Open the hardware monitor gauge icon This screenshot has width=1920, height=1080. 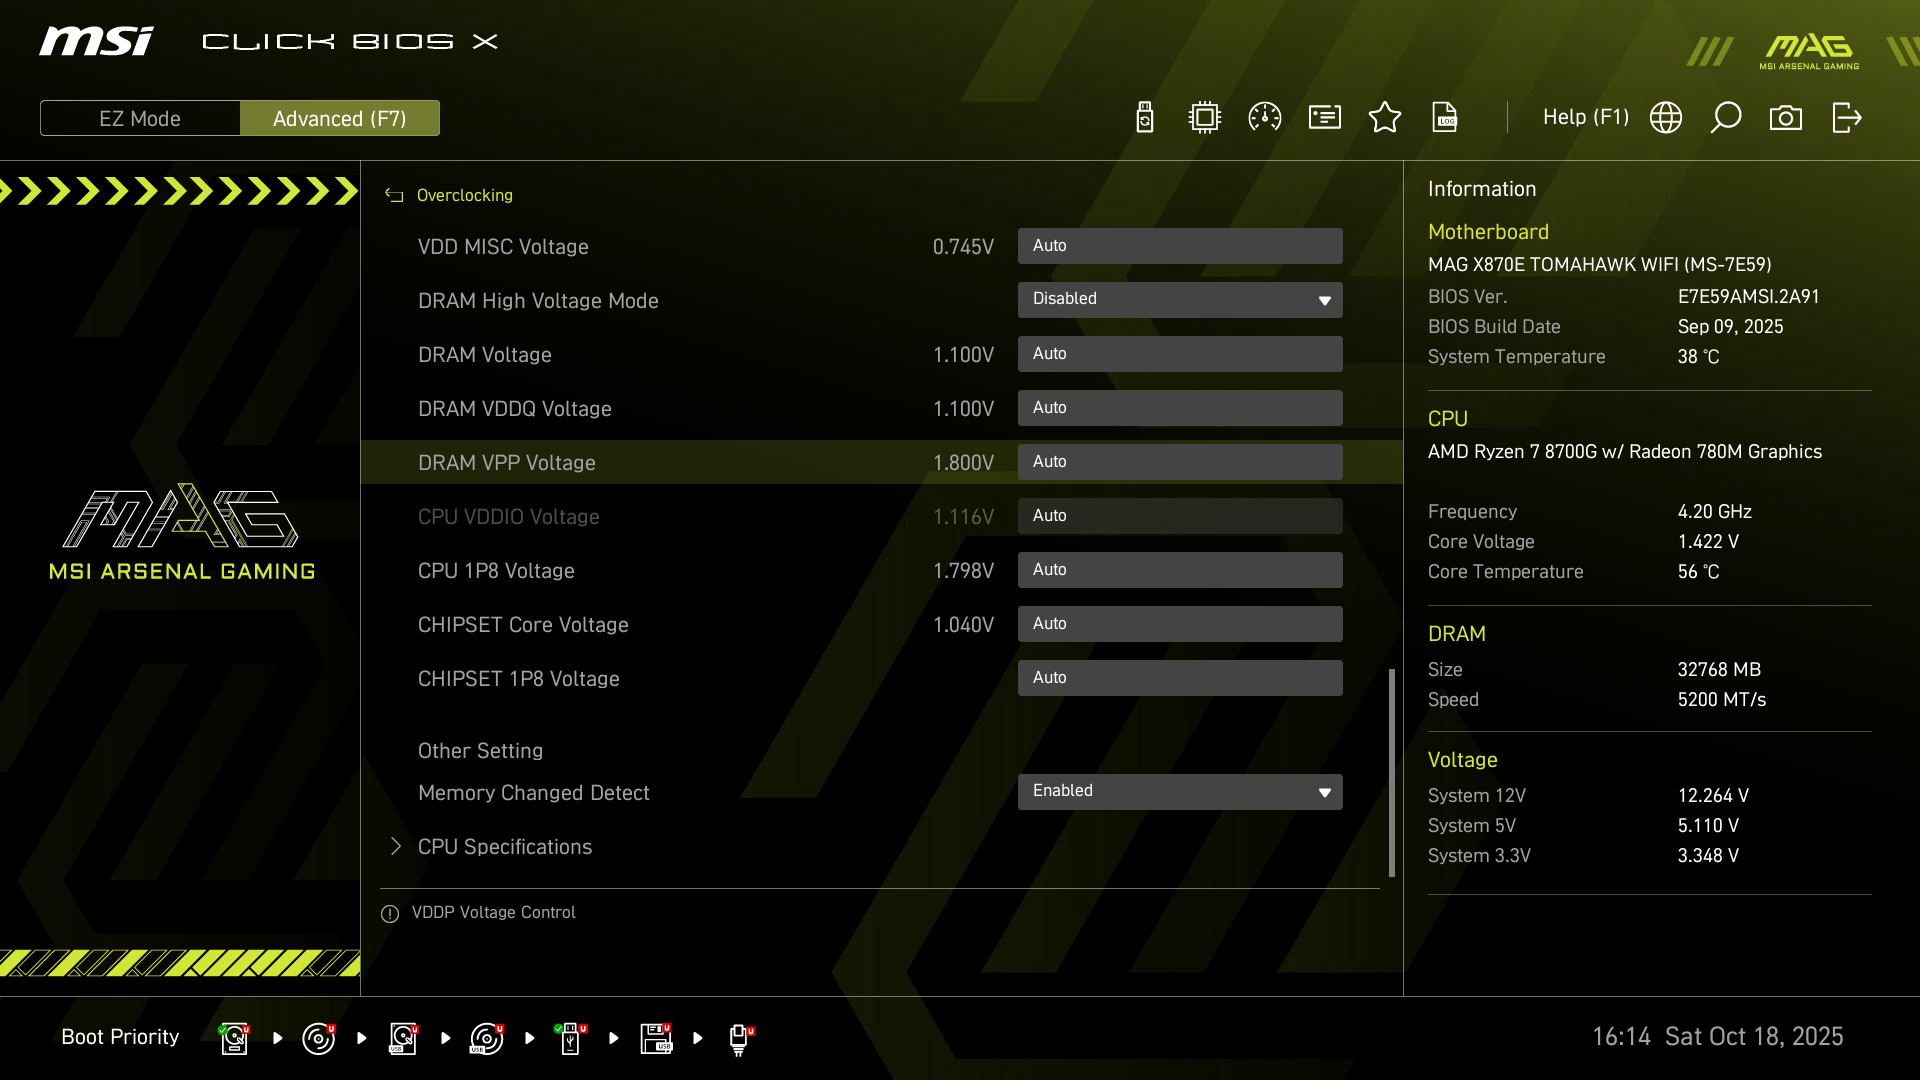[1265, 118]
